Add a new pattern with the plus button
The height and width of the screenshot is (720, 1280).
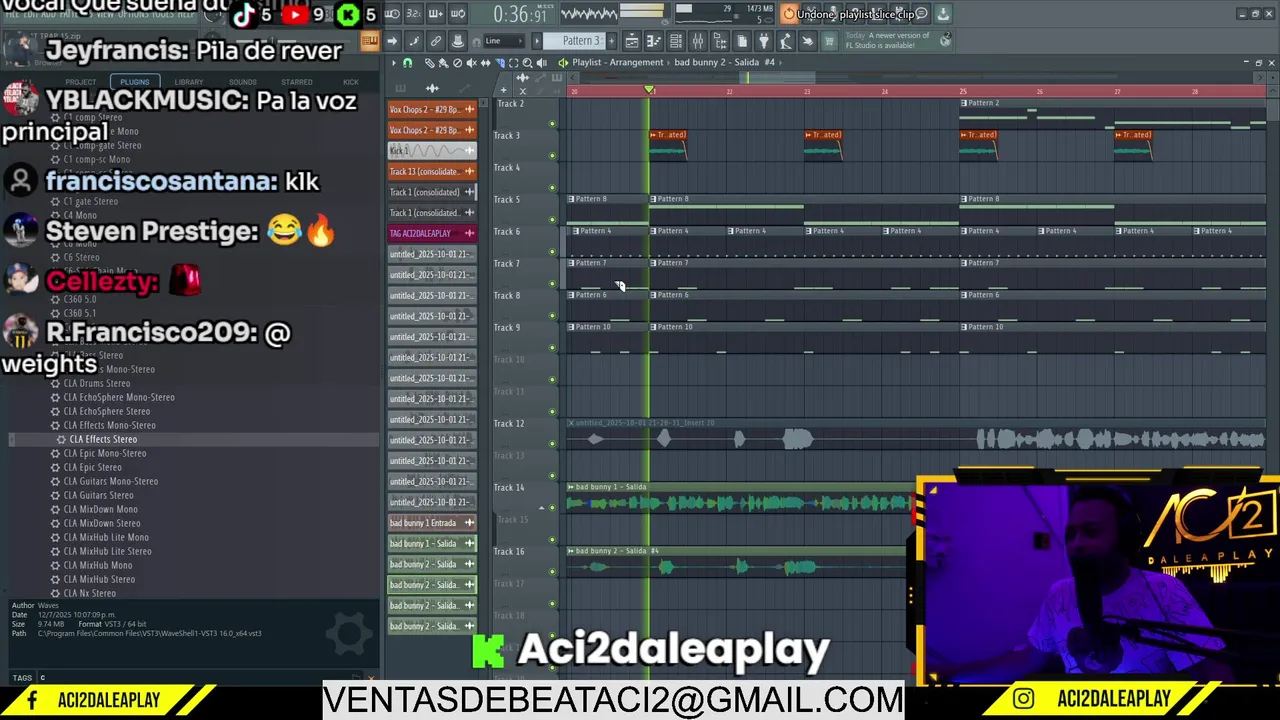pos(612,41)
